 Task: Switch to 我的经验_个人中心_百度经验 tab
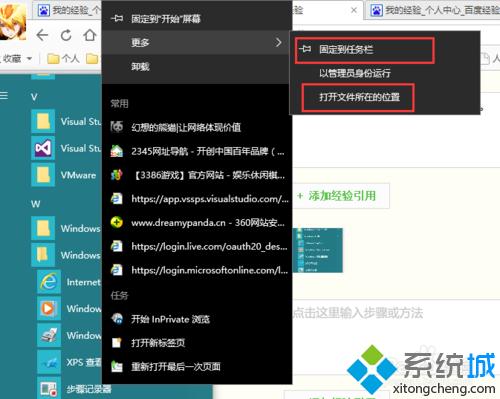coord(433,11)
